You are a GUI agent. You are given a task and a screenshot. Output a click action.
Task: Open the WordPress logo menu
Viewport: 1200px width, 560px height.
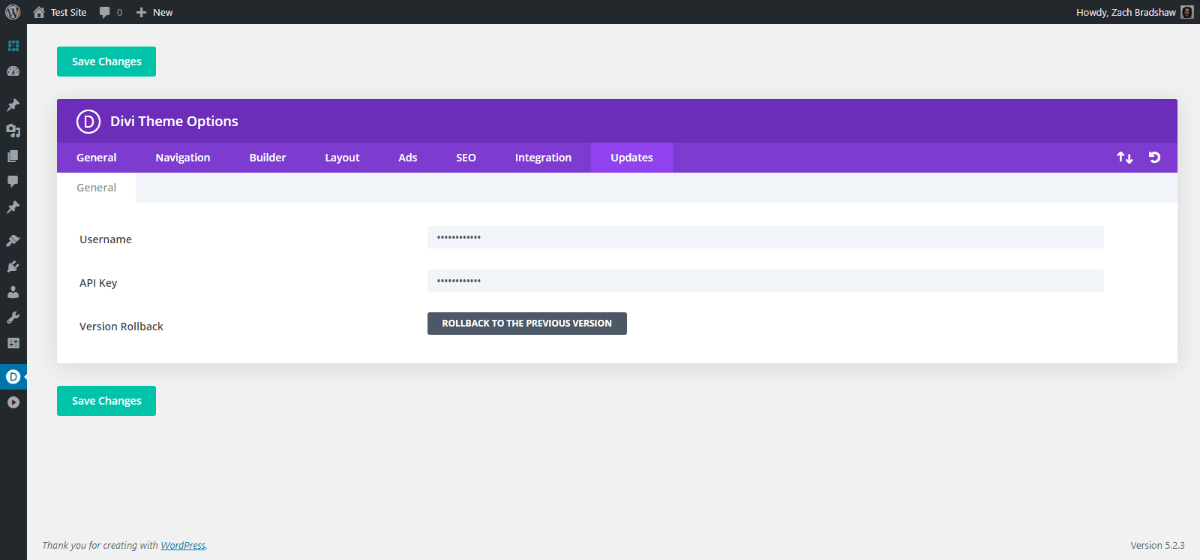(13, 12)
